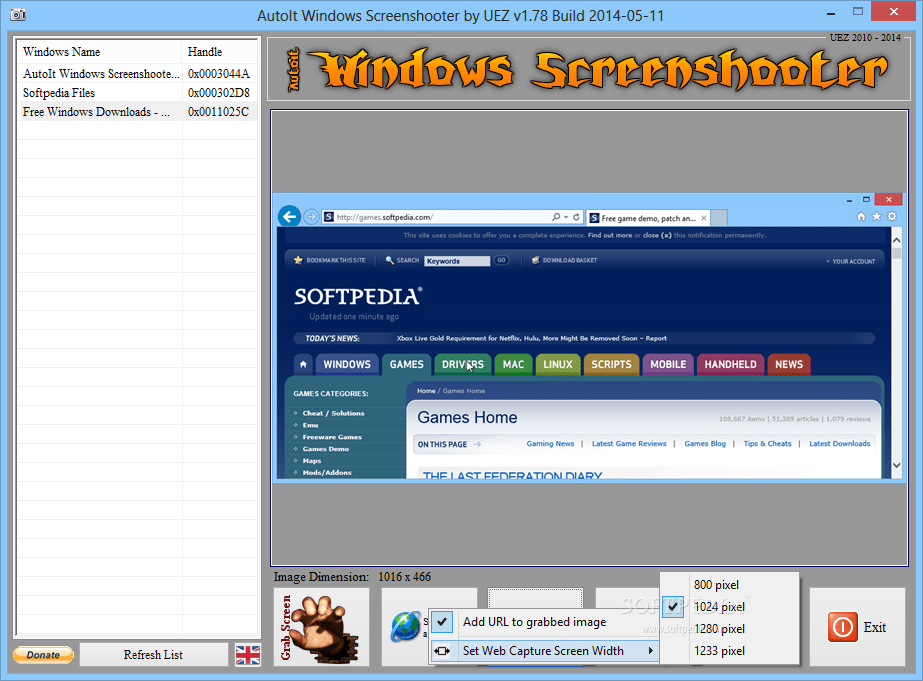Refresh the windows list

tap(154, 655)
